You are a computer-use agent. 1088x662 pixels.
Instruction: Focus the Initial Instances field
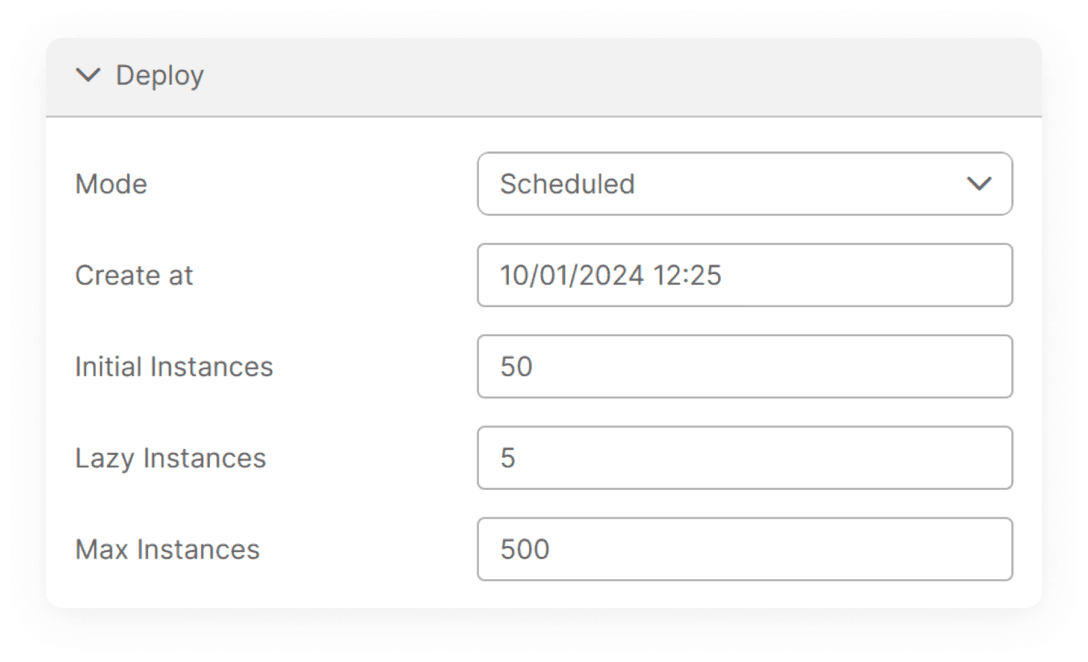(x=744, y=366)
